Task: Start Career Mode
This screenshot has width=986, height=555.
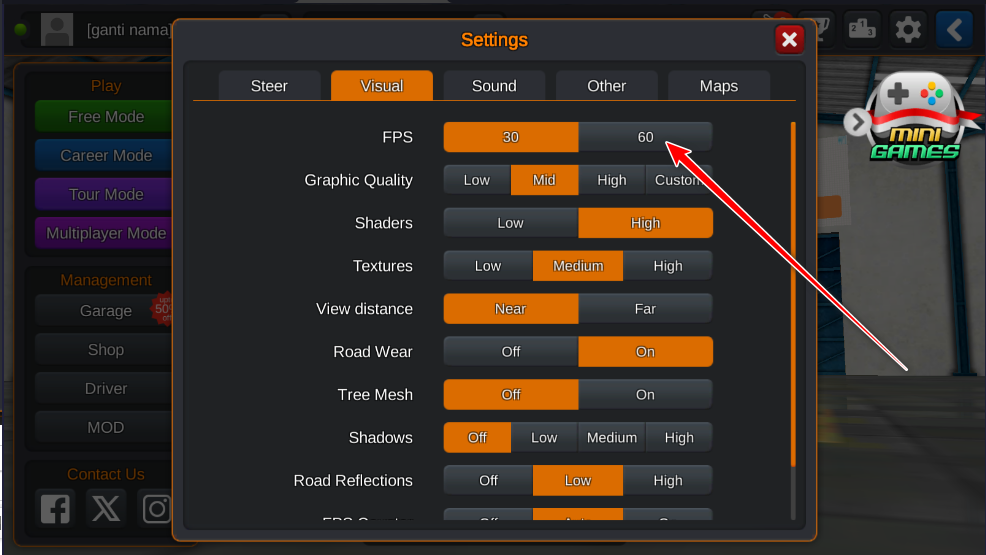Action: coord(104,155)
